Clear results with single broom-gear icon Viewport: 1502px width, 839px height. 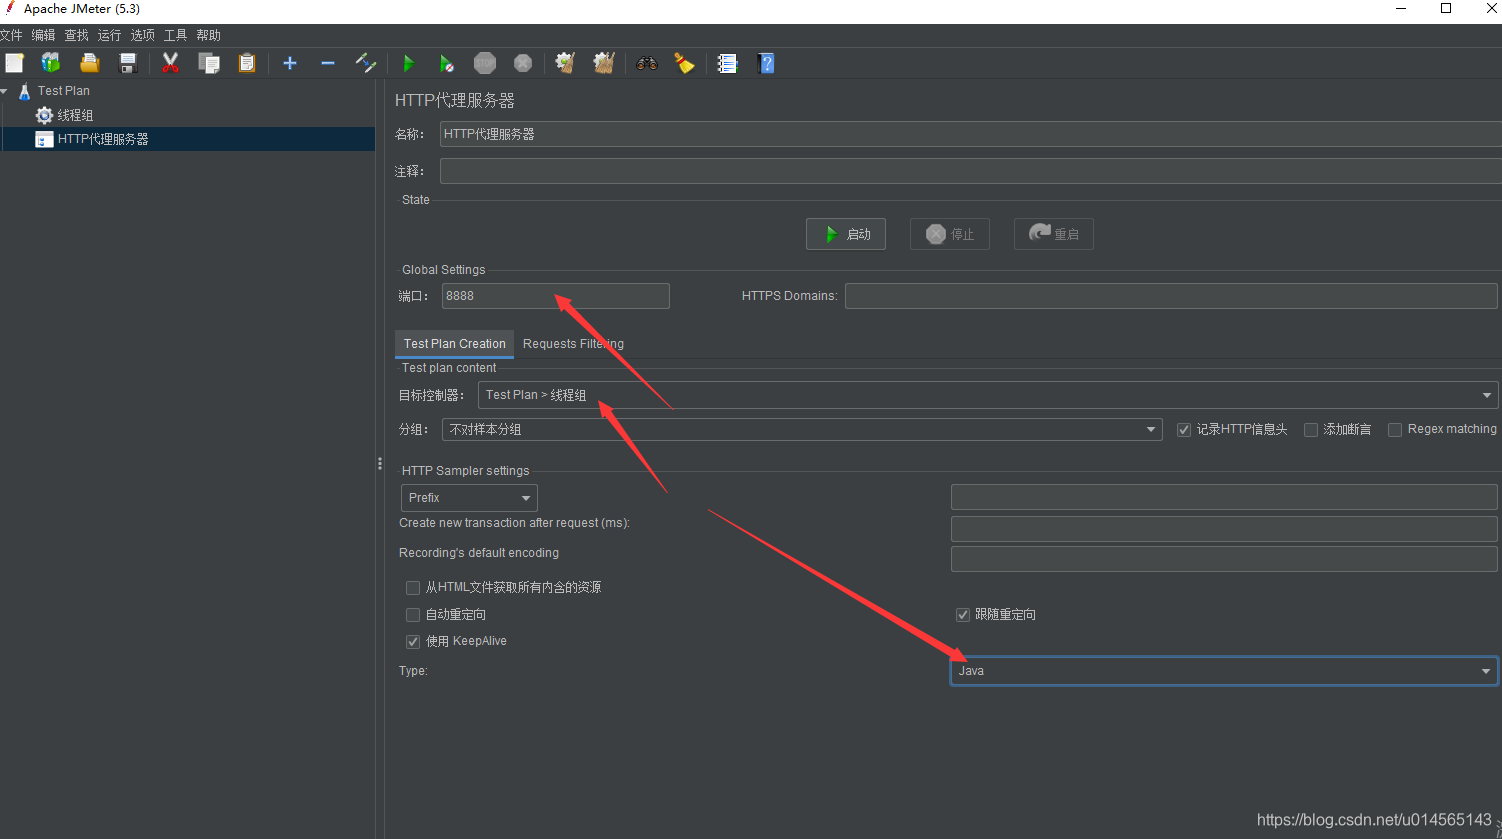[x=566, y=63]
